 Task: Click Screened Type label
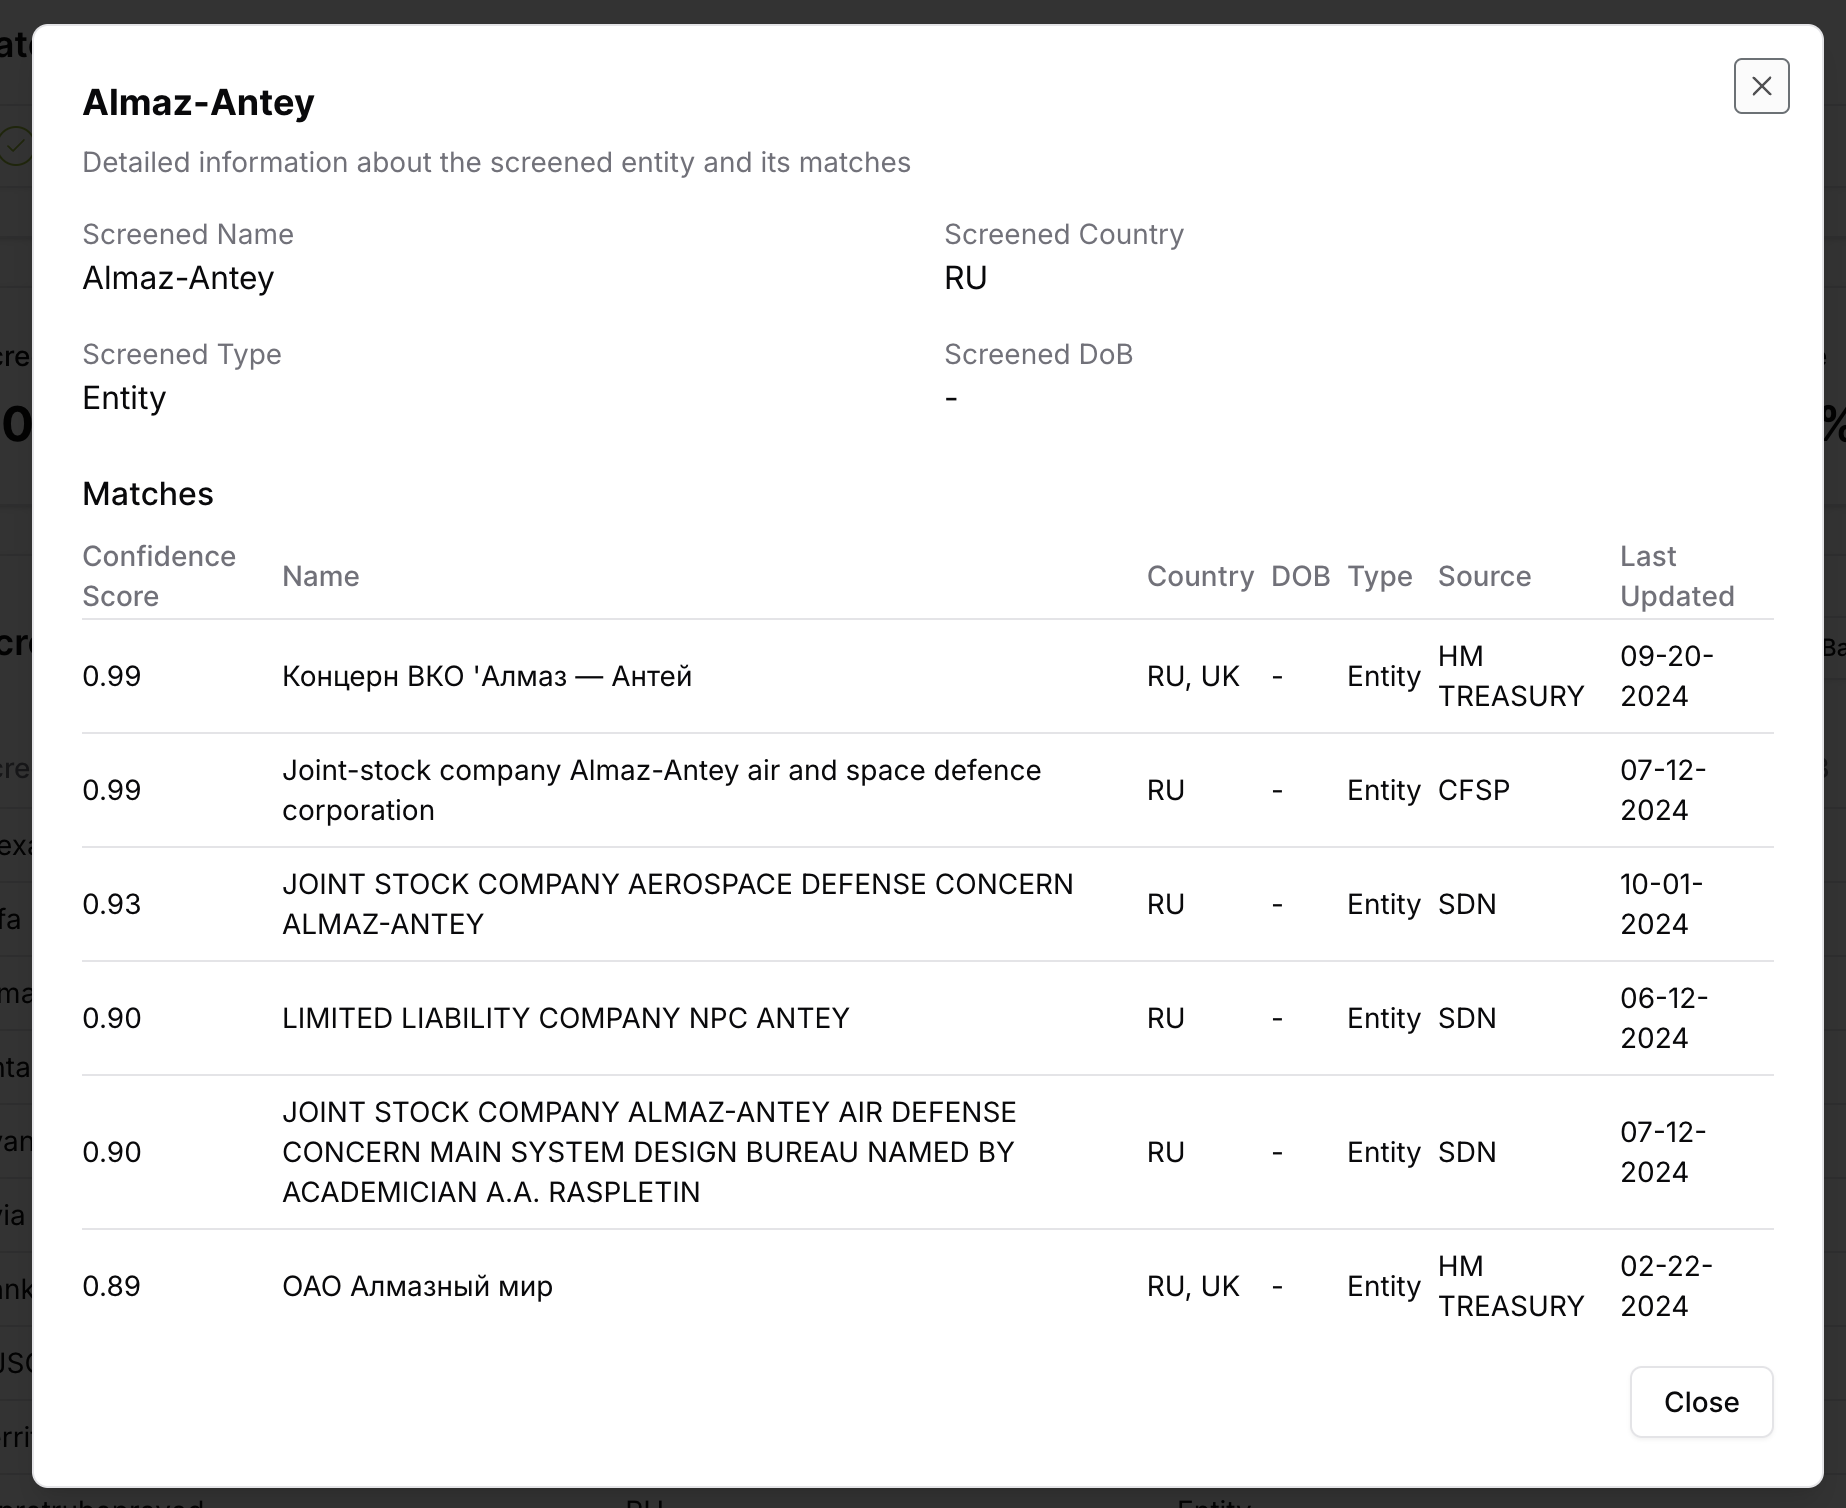pos(182,354)
